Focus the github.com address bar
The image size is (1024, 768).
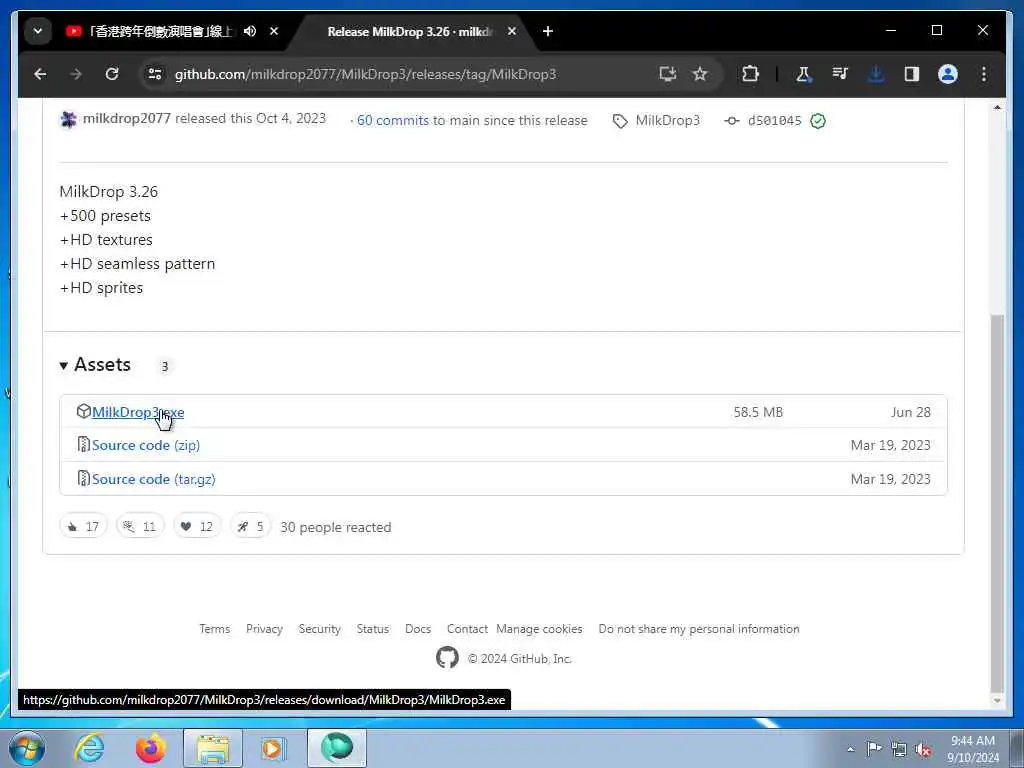tap(366, 74)
